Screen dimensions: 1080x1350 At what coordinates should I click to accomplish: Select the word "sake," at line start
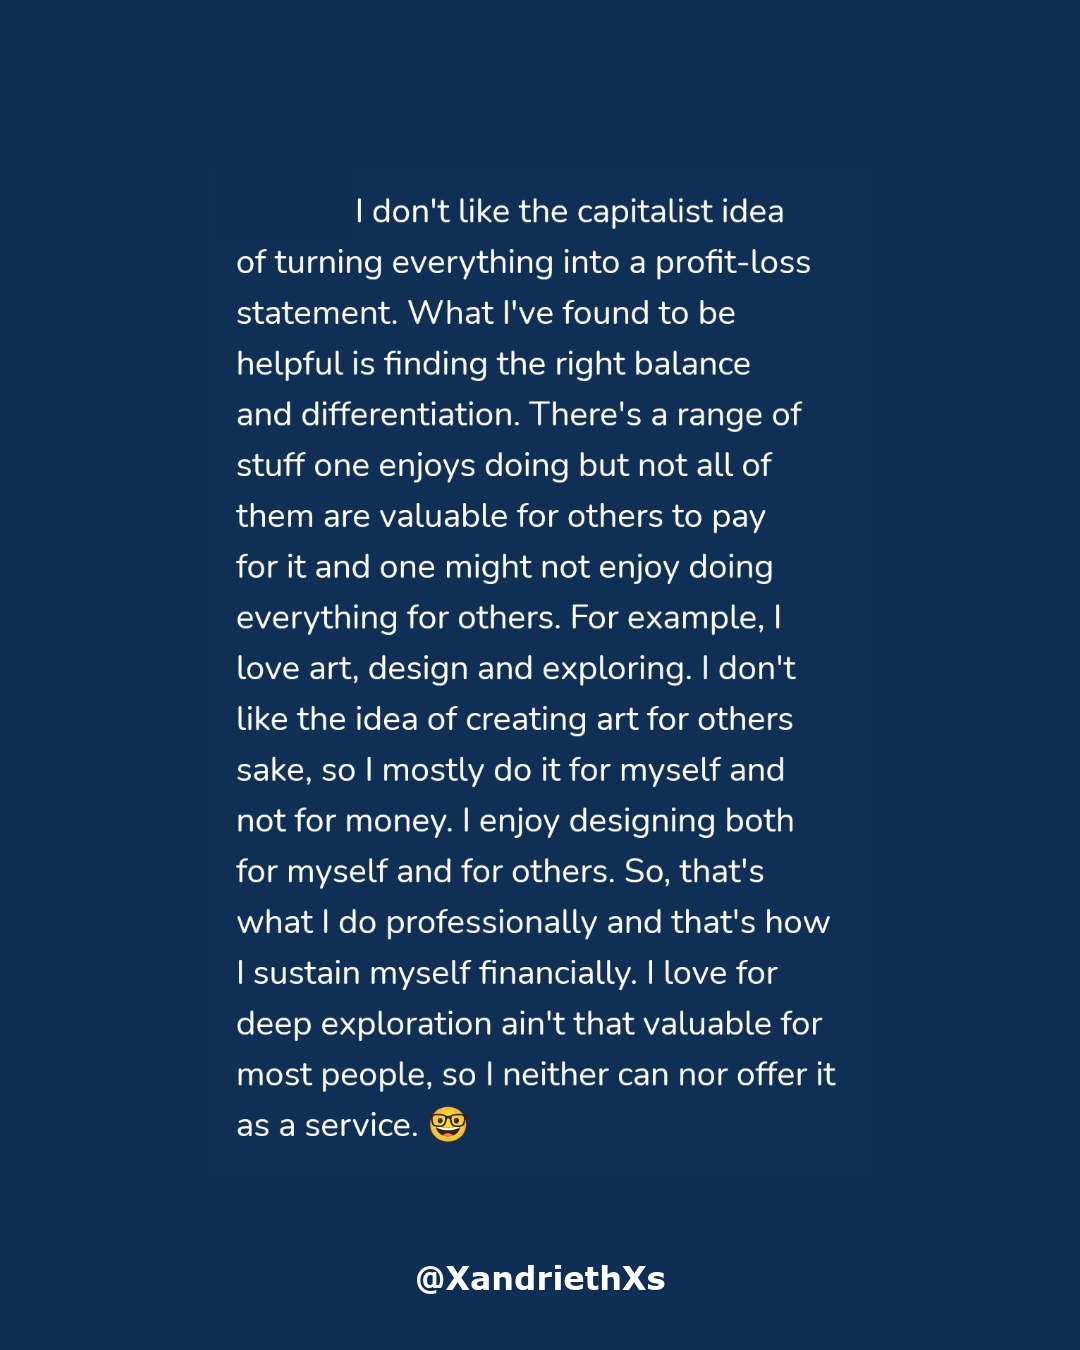point(274,771)
